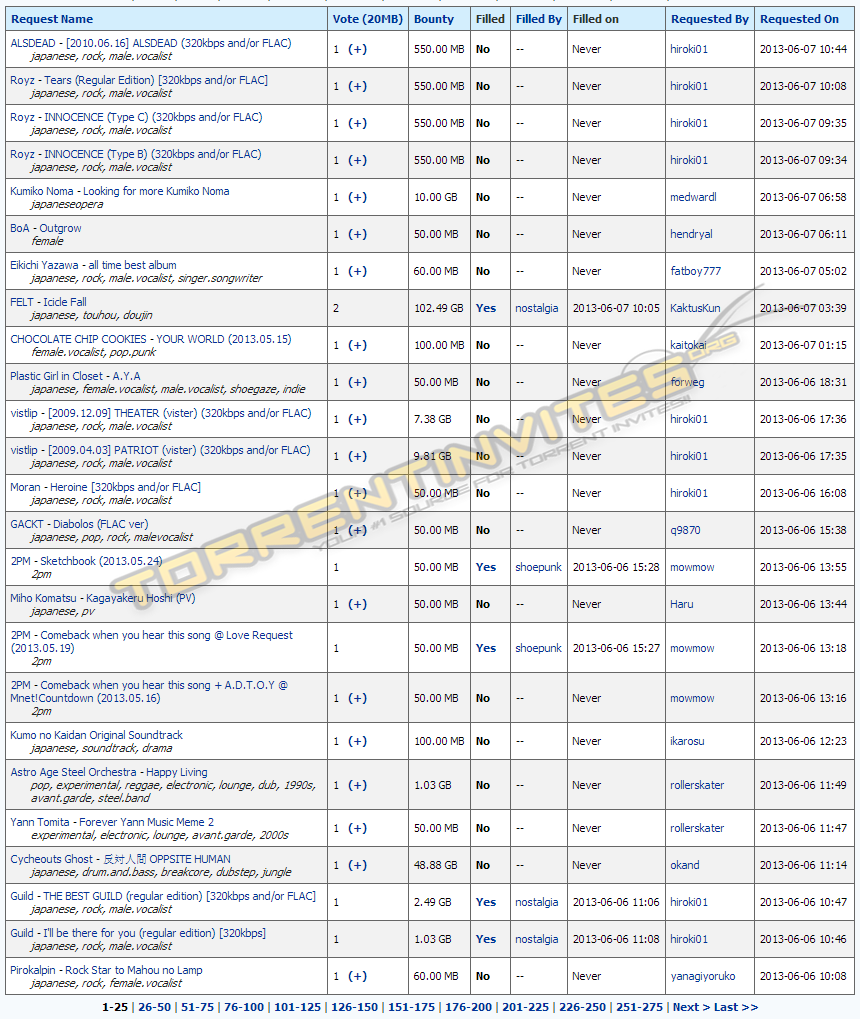Open ikarosu's user profile
The width and height of the screenshot is (860, 1019).
(x=687, y=742)
